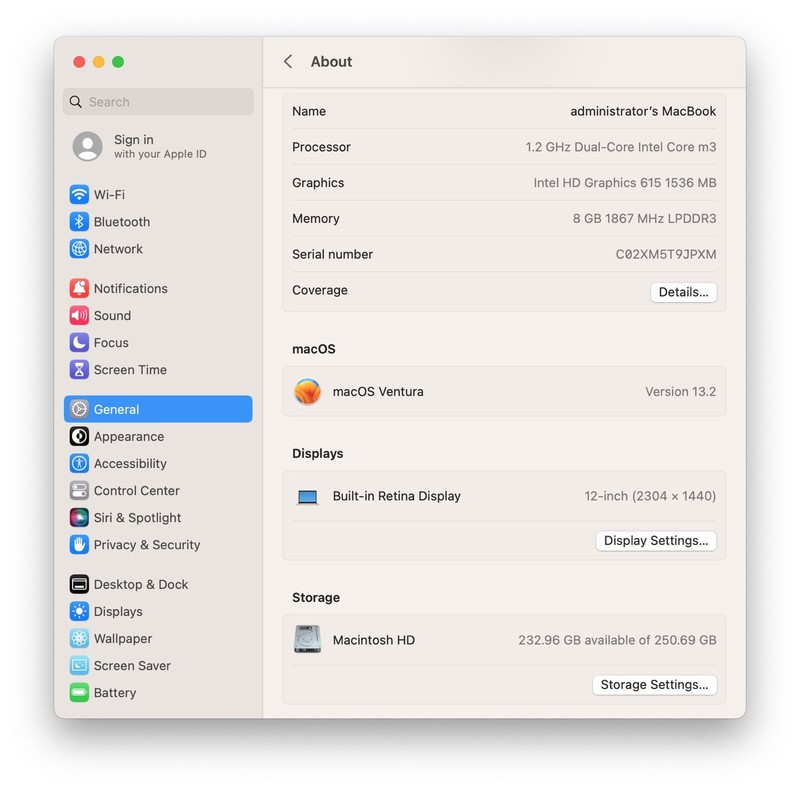Go back using the chevron arrow
The image size is (800, 790).
click(x=288, y=62)
